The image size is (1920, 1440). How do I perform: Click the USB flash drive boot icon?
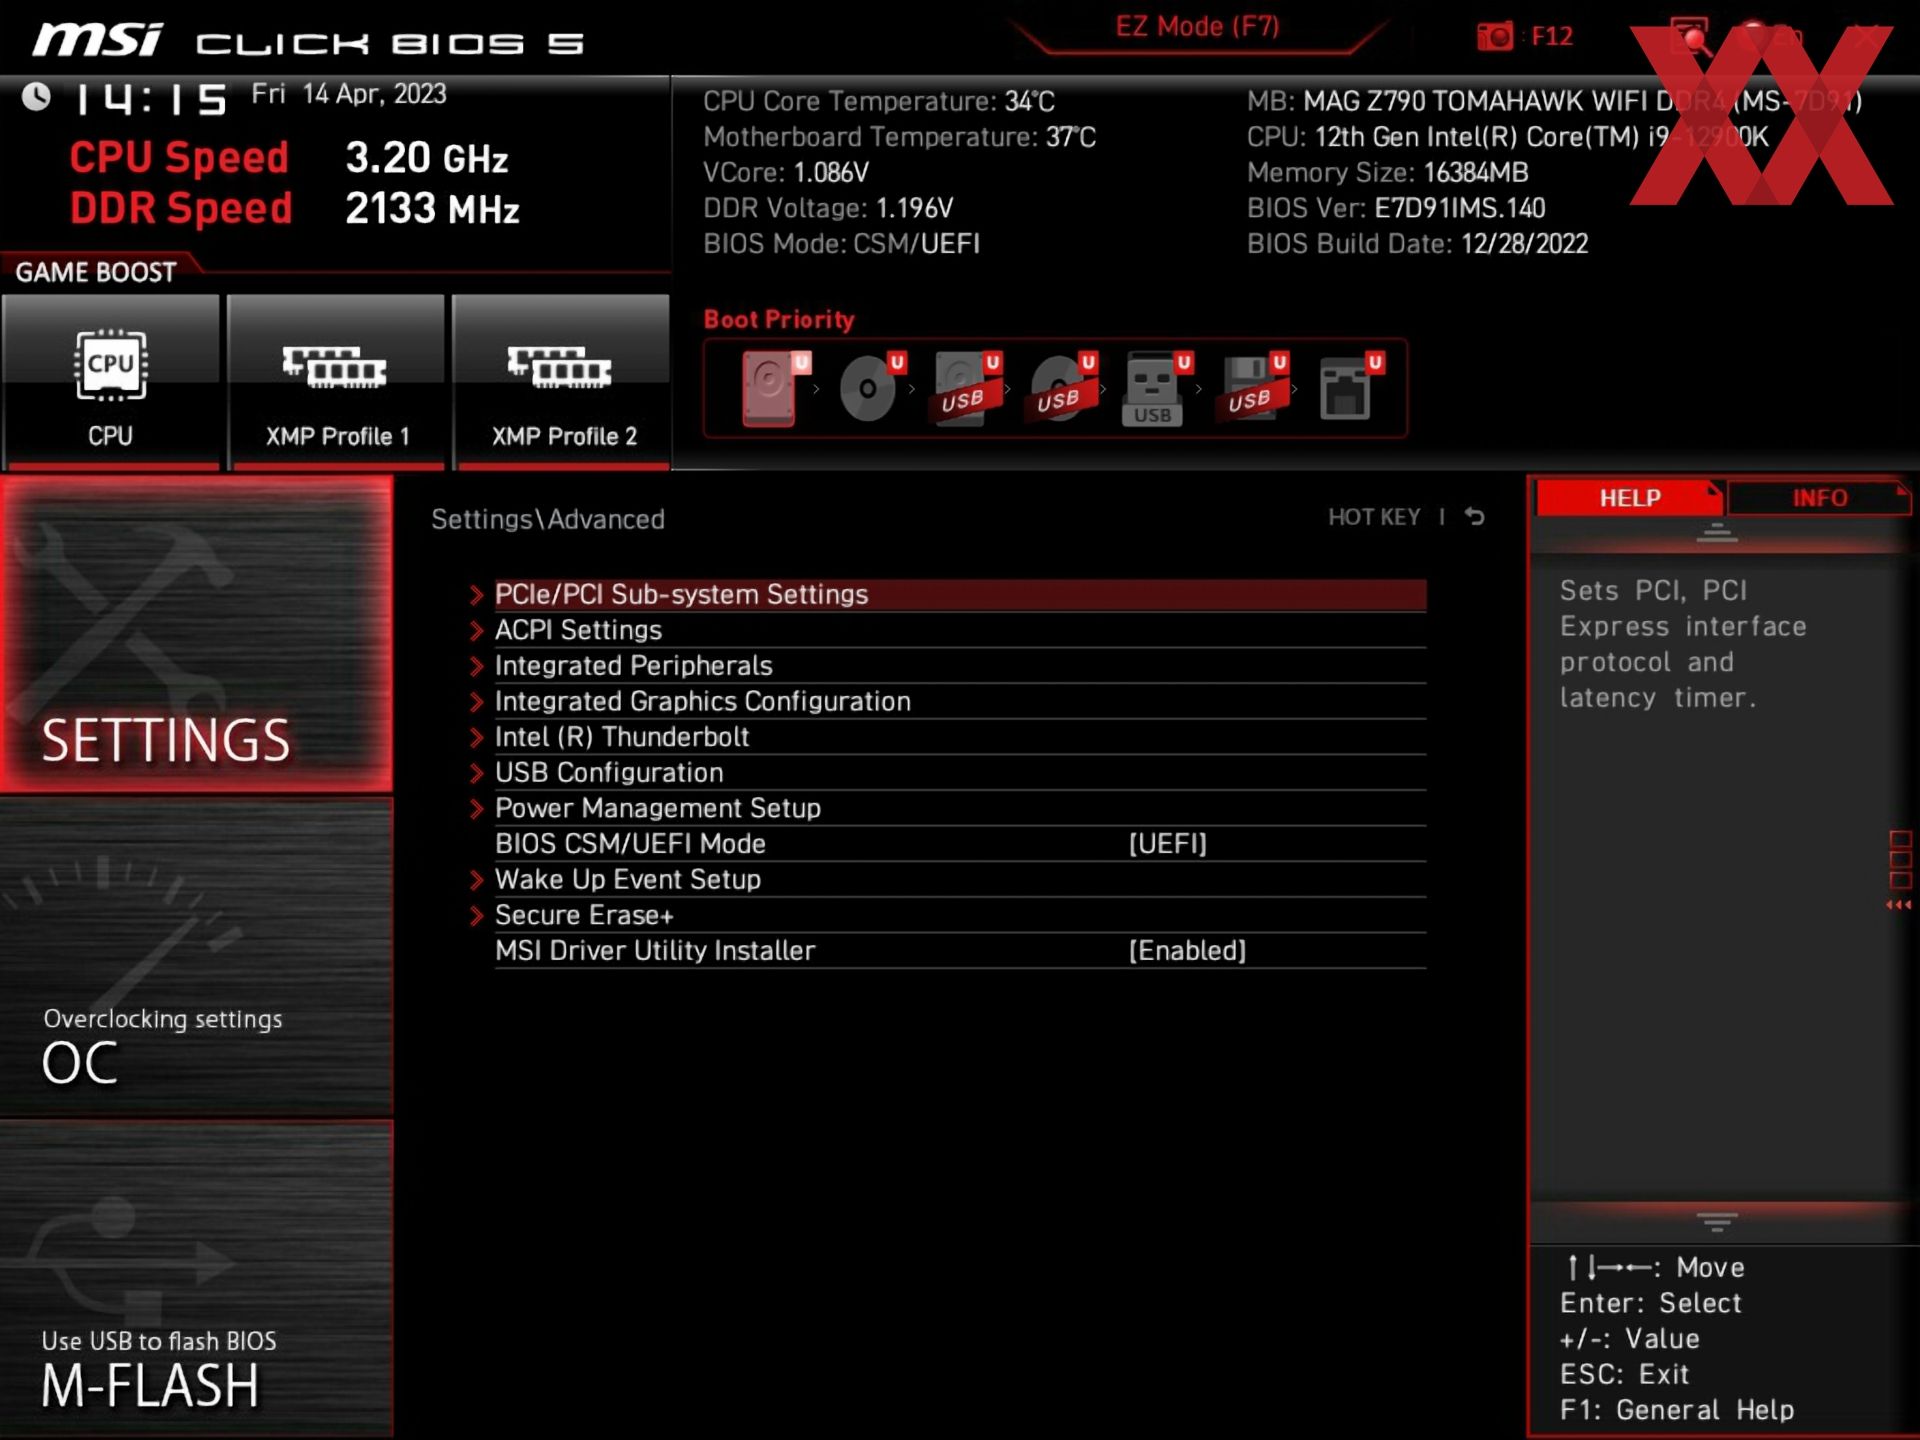pyautogui.click(x=1152, y=390)
